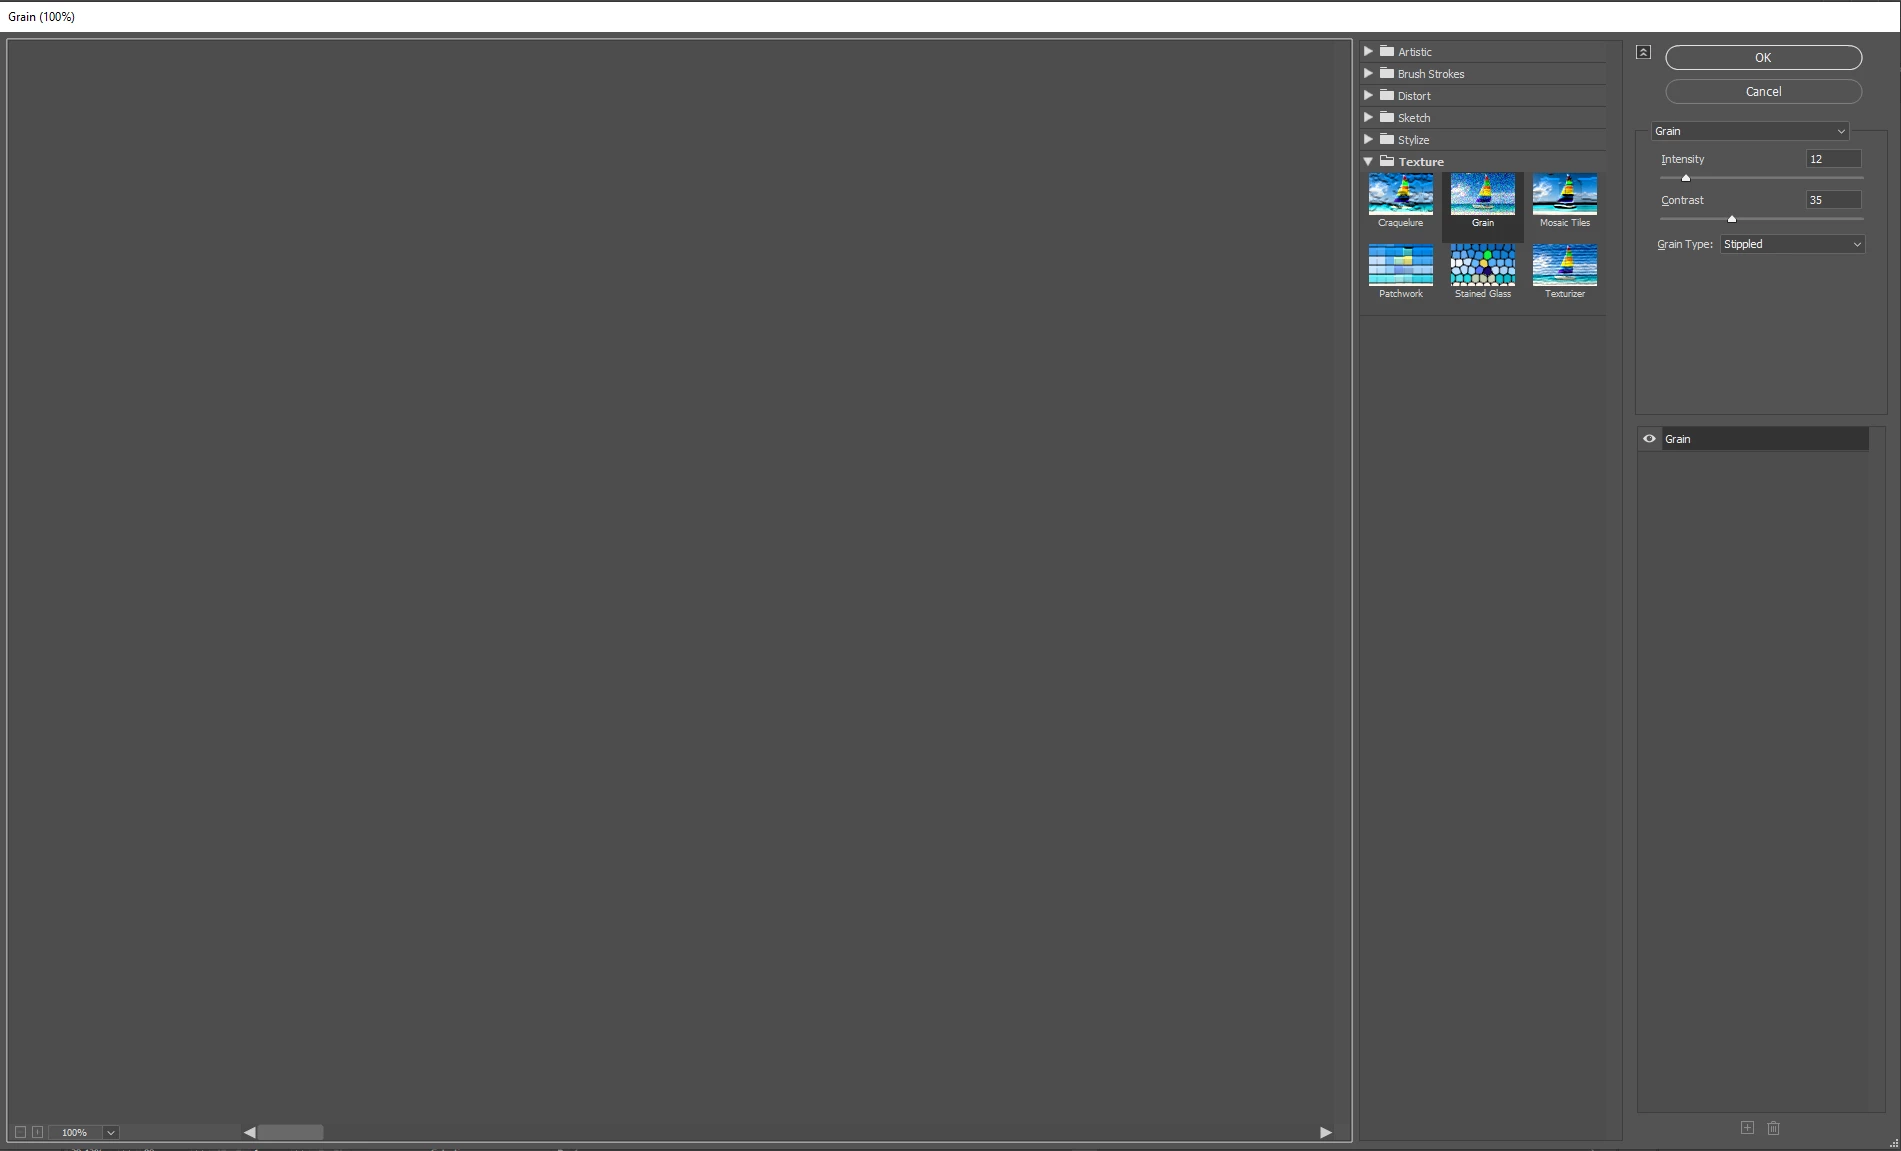Click the zoom out minus button

[x=20, y=1132]
